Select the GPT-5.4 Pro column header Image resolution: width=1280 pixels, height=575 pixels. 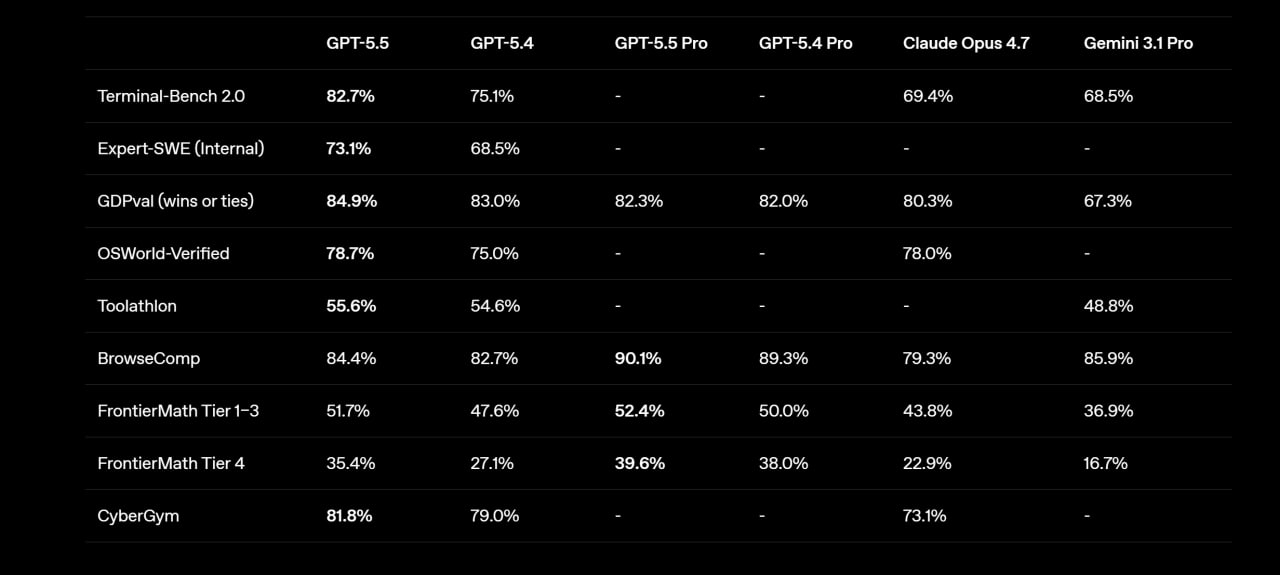click(805, 43)
